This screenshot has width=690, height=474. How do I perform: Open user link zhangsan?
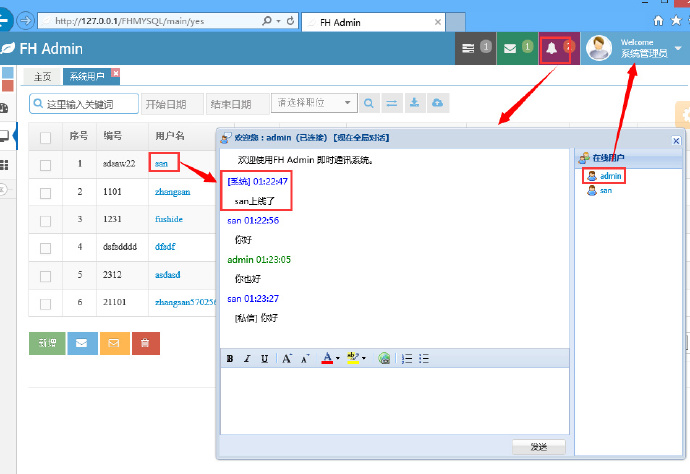tap(172, 192)
